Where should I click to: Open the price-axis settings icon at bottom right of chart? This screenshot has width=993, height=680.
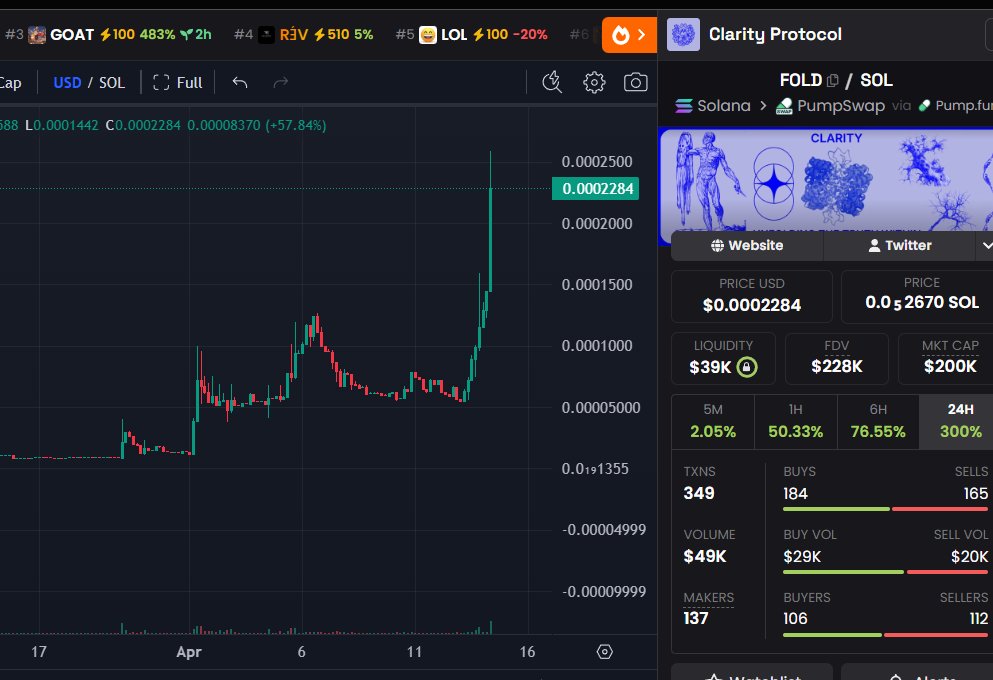tap(605, 652)
